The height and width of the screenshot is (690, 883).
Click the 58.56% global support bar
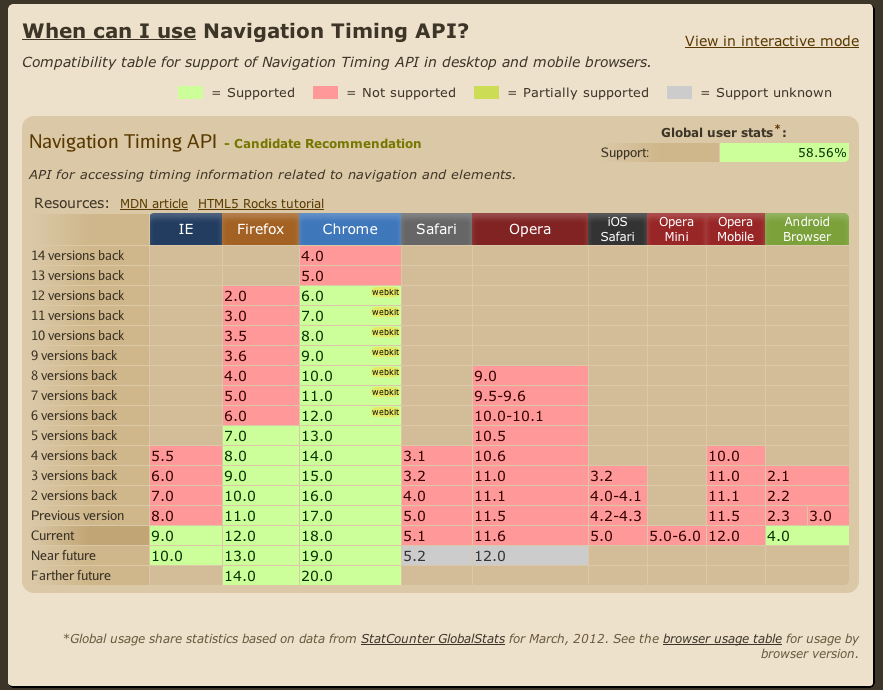(x=784, y=153)
